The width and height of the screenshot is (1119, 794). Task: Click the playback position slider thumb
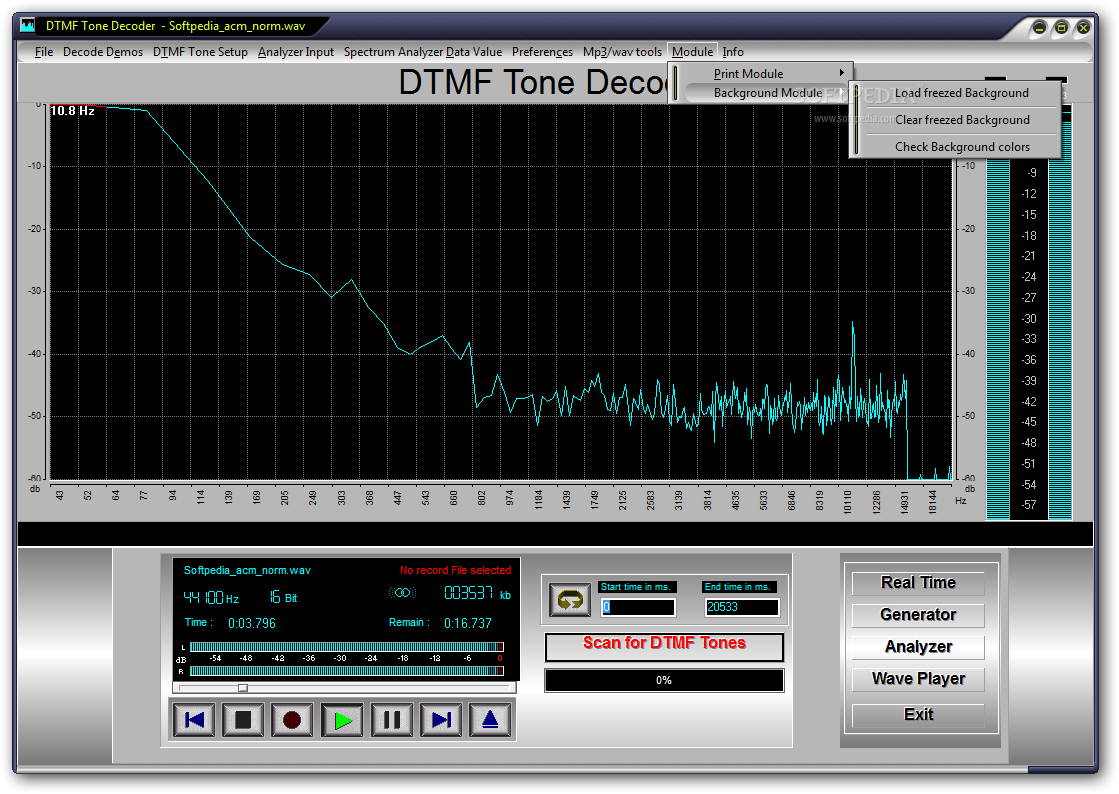243,688
